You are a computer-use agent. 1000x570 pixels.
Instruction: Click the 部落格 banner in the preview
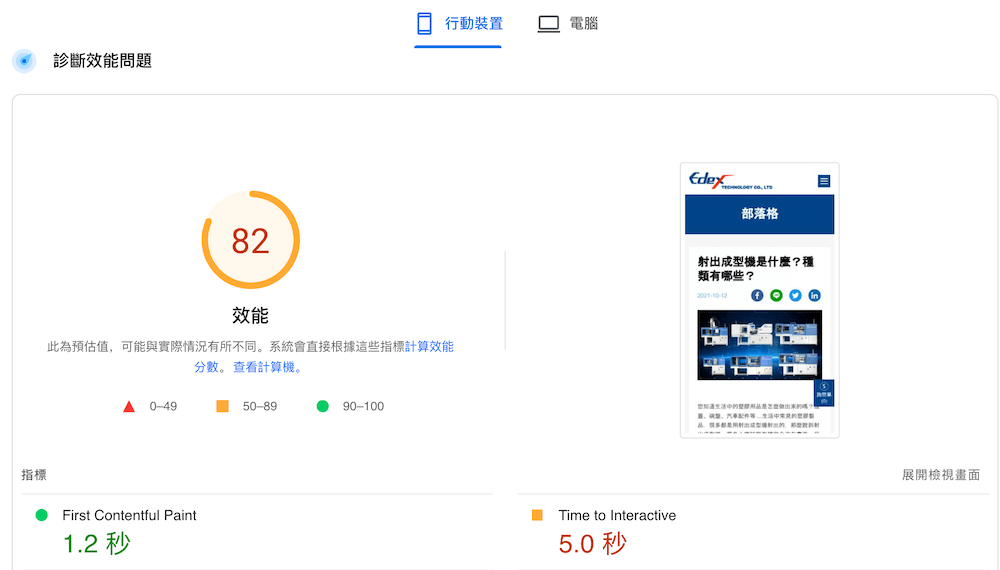click(x=760, y=214)
